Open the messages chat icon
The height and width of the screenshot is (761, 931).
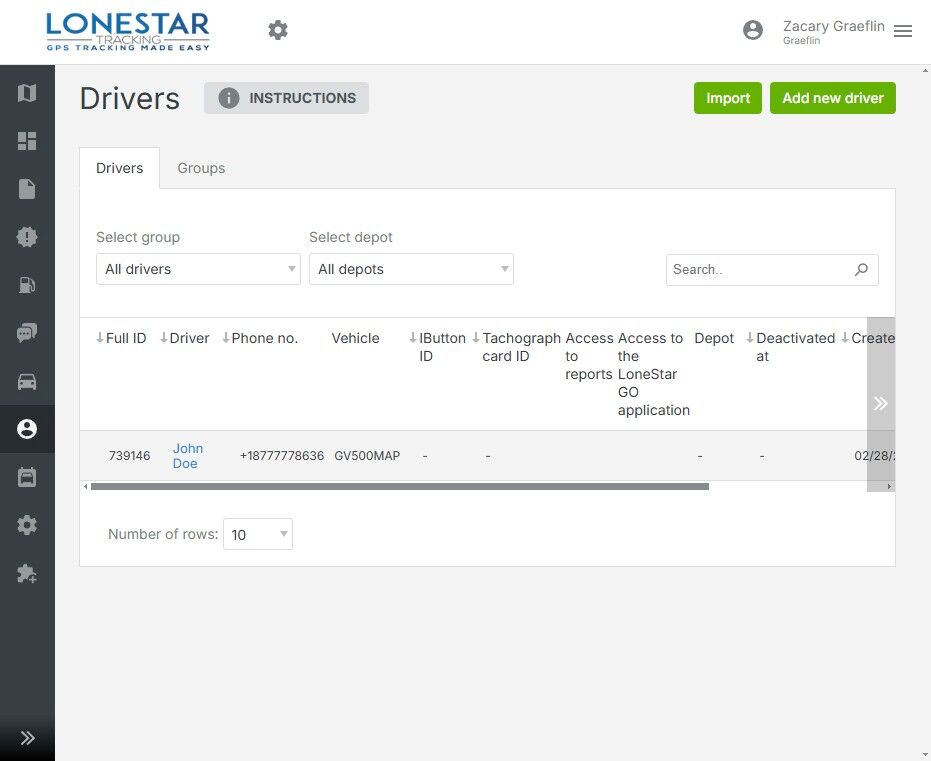27,333
